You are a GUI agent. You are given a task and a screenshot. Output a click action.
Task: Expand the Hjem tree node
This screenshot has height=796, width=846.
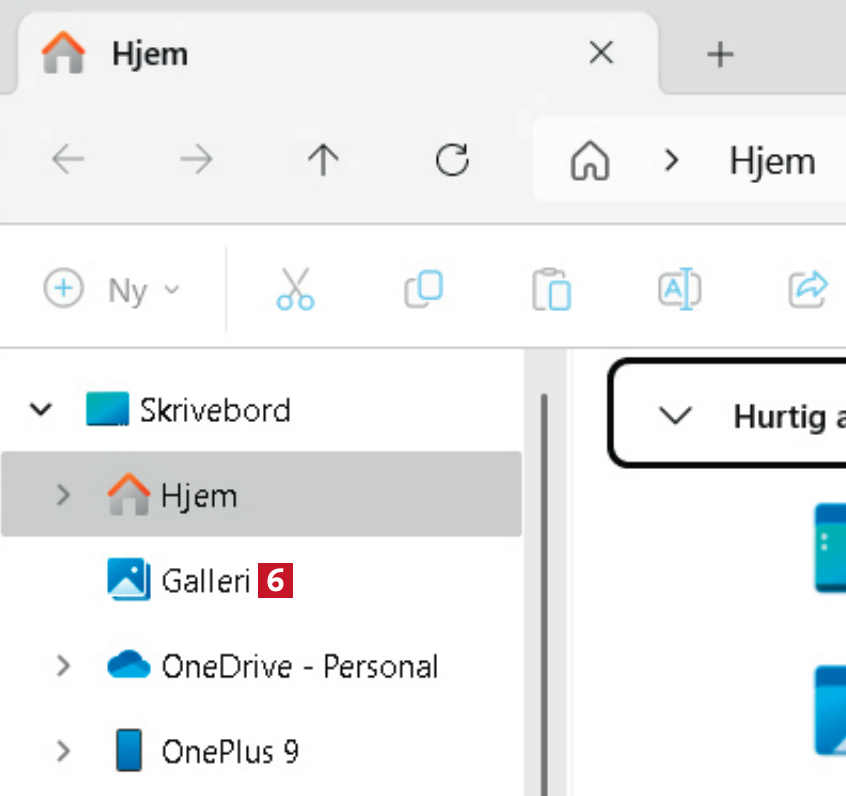pyautogui.click(x=63, y=494)
